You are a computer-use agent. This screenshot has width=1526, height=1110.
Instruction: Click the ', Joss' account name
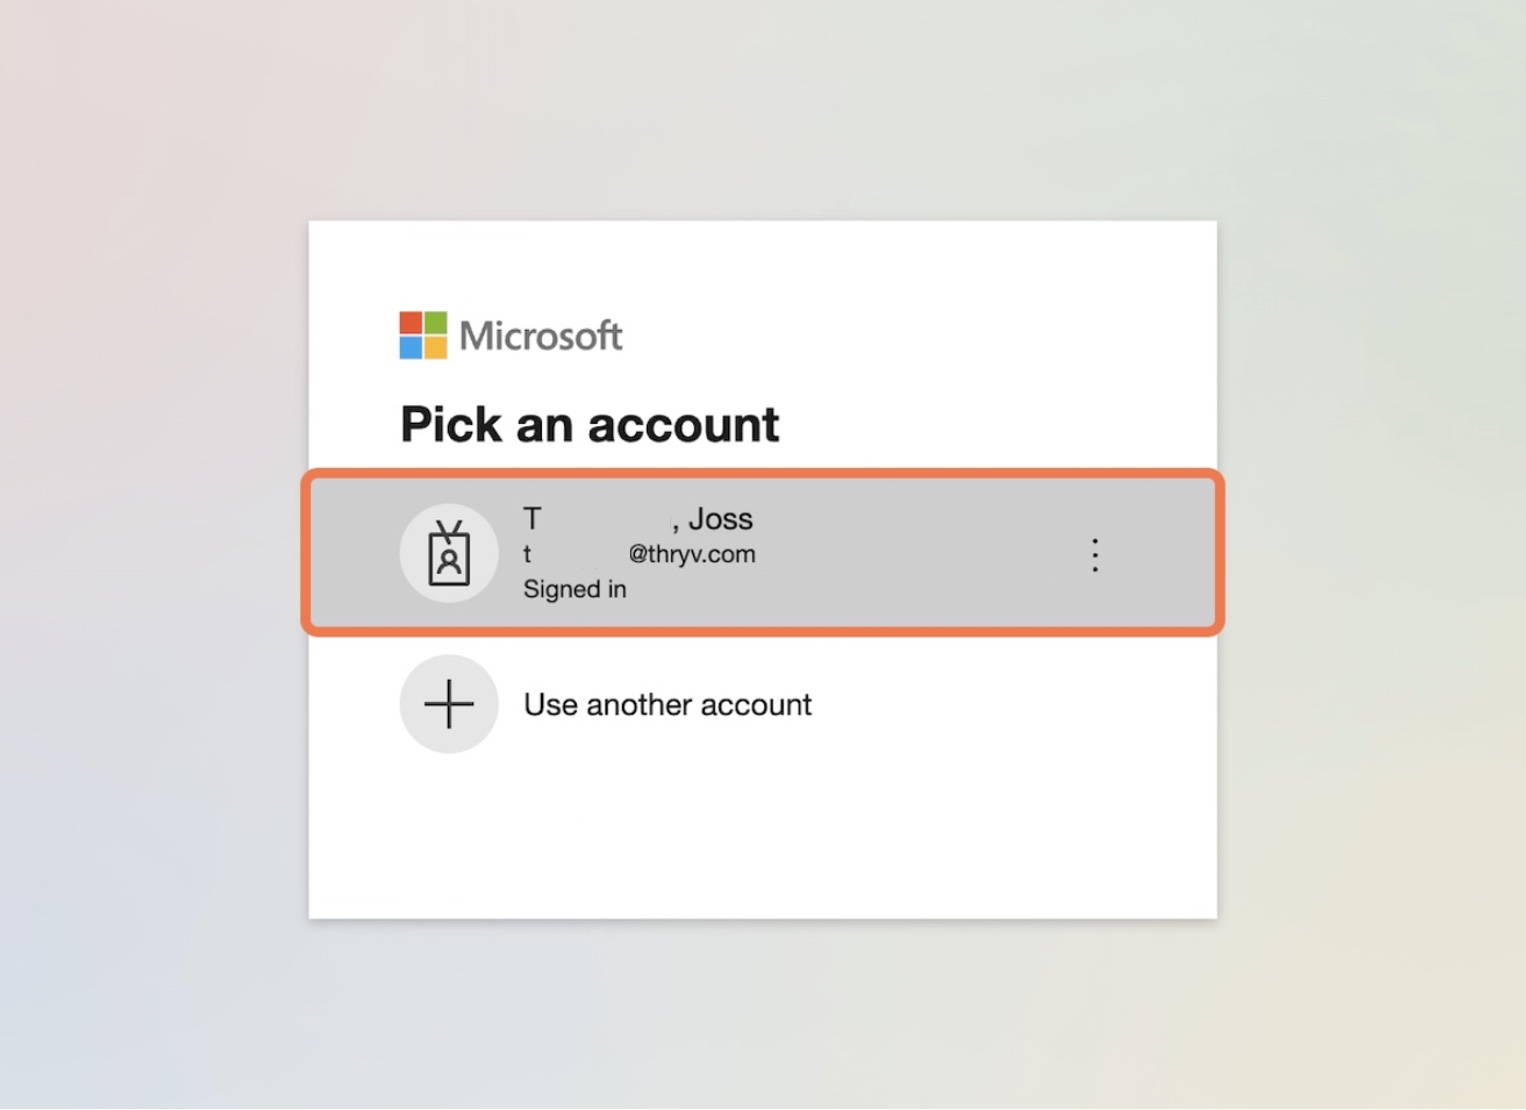pos(712,519)
